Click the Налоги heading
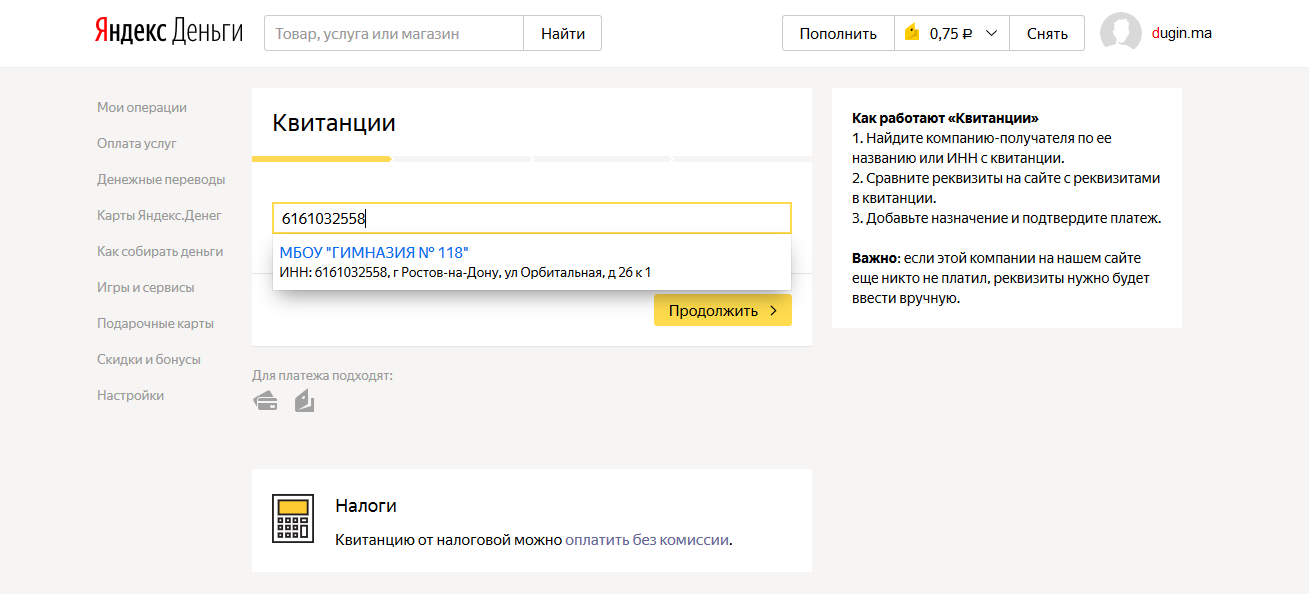Screen dimensions: 1309x594 click(366, 506)
